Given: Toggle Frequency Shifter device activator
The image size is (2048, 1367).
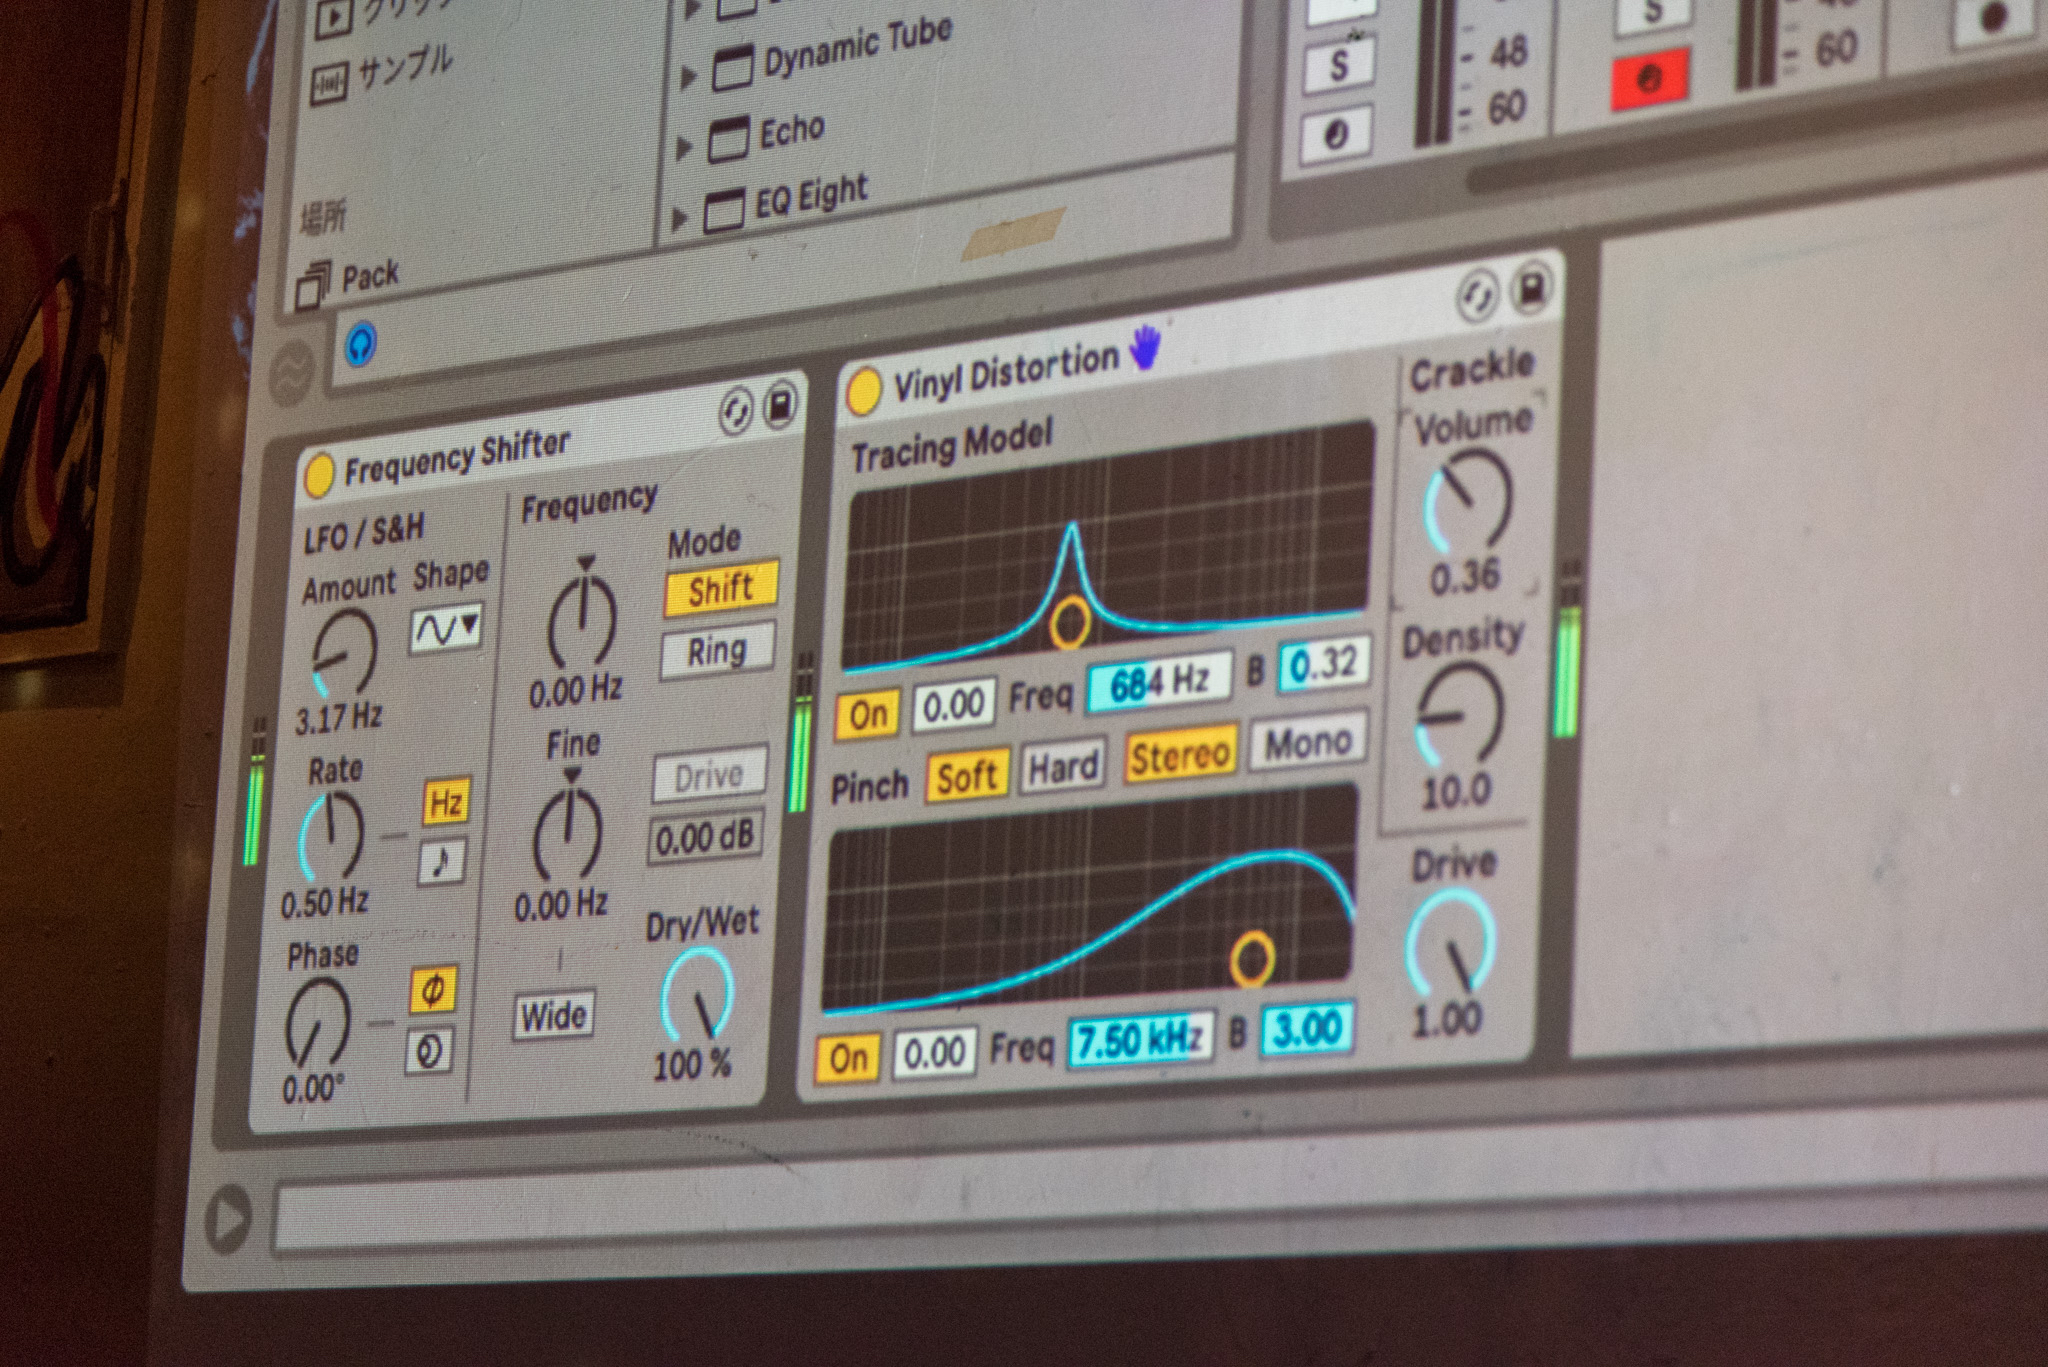Looking at the screenshot, I should click(319, 476).
